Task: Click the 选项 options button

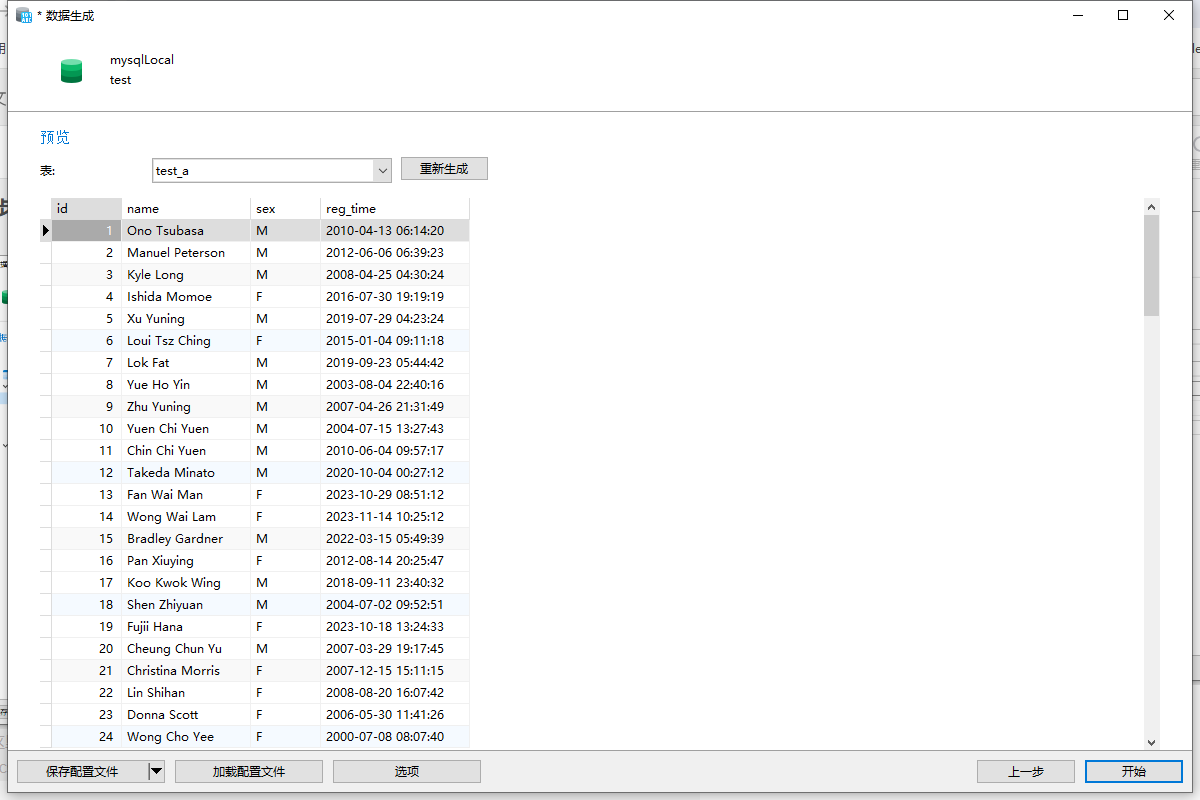Action: coord(407,771)
